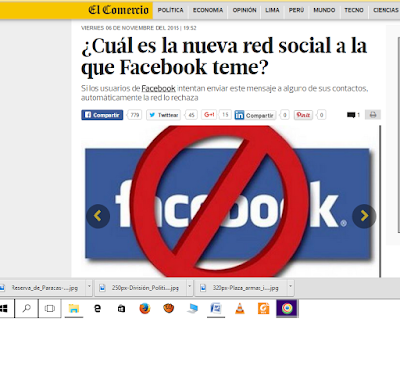Open the Windows Start menu
400x376 pixels.
pyautogui.click(x=4, y=309)
